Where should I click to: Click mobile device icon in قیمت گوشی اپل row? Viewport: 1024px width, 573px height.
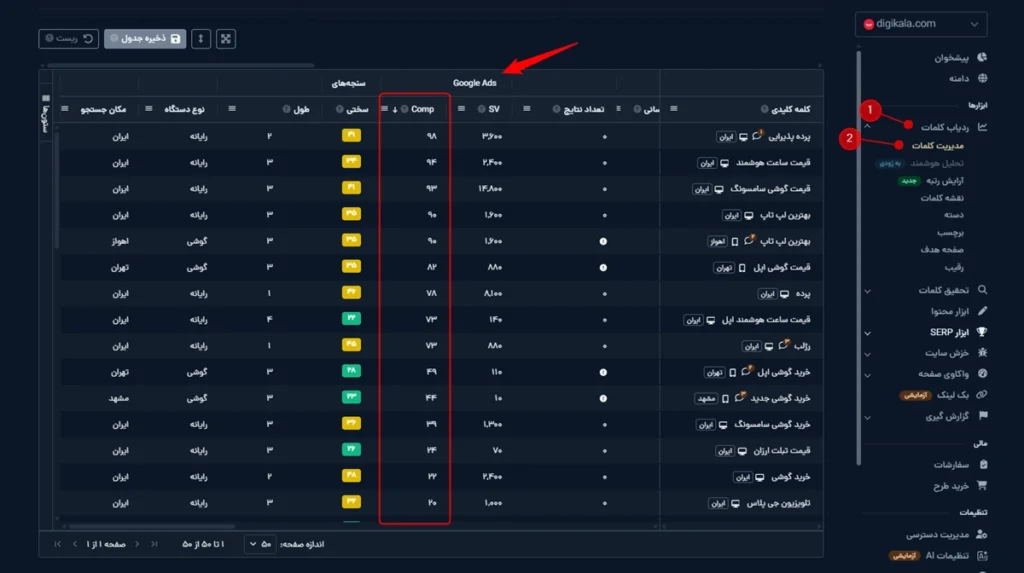[x=742, y=268]
